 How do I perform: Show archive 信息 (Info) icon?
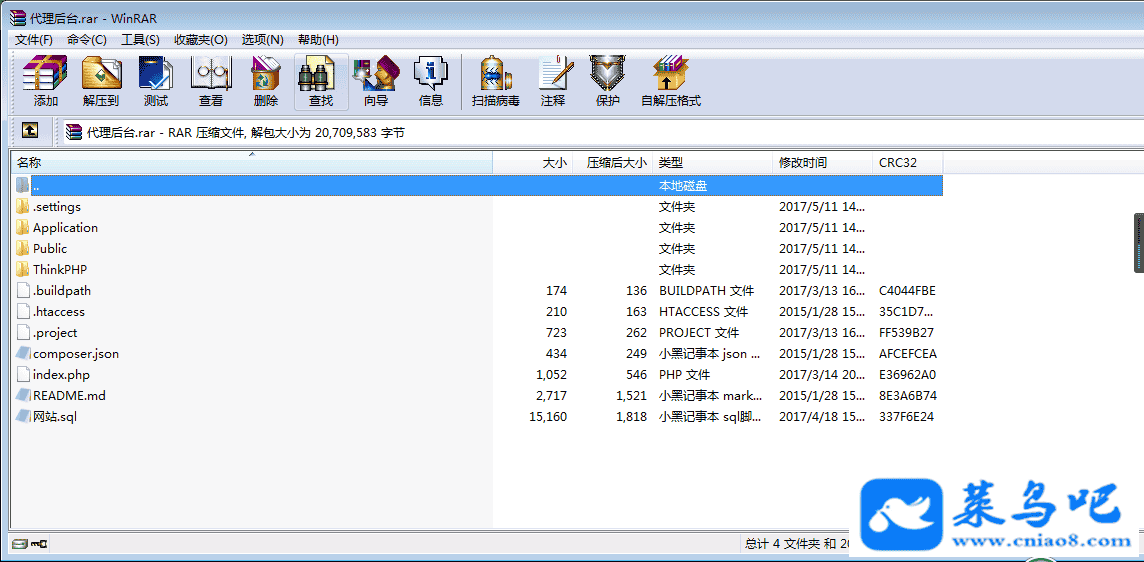click(431, 81)
